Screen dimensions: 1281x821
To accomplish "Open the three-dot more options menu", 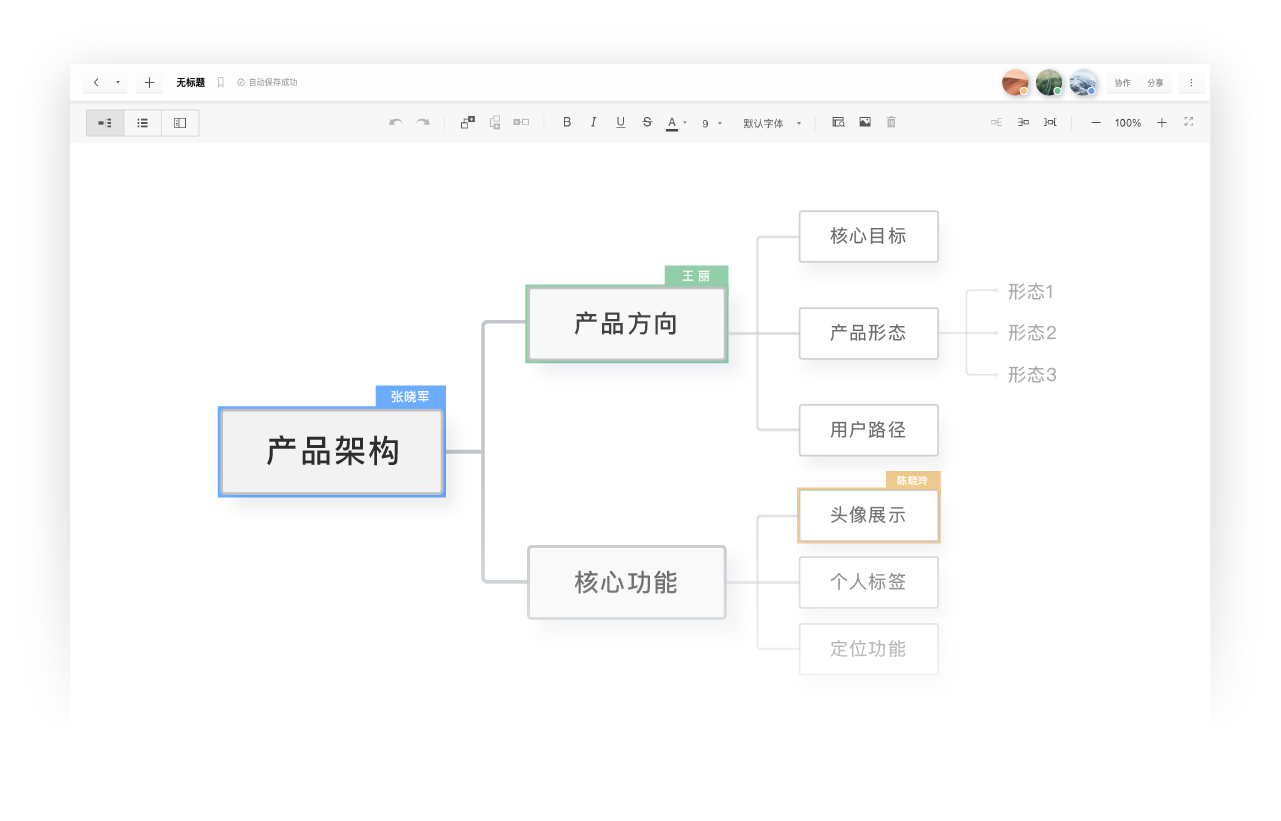I will (1191, 82).
